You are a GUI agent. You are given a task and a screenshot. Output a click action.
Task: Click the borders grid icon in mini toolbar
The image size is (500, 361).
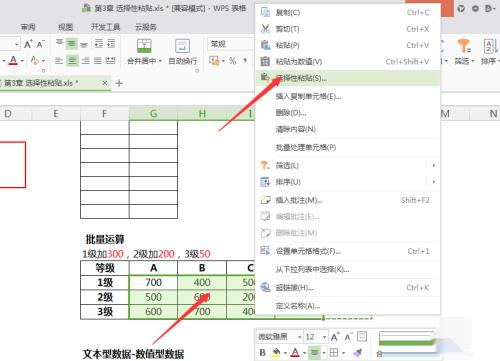pos(334,352)
